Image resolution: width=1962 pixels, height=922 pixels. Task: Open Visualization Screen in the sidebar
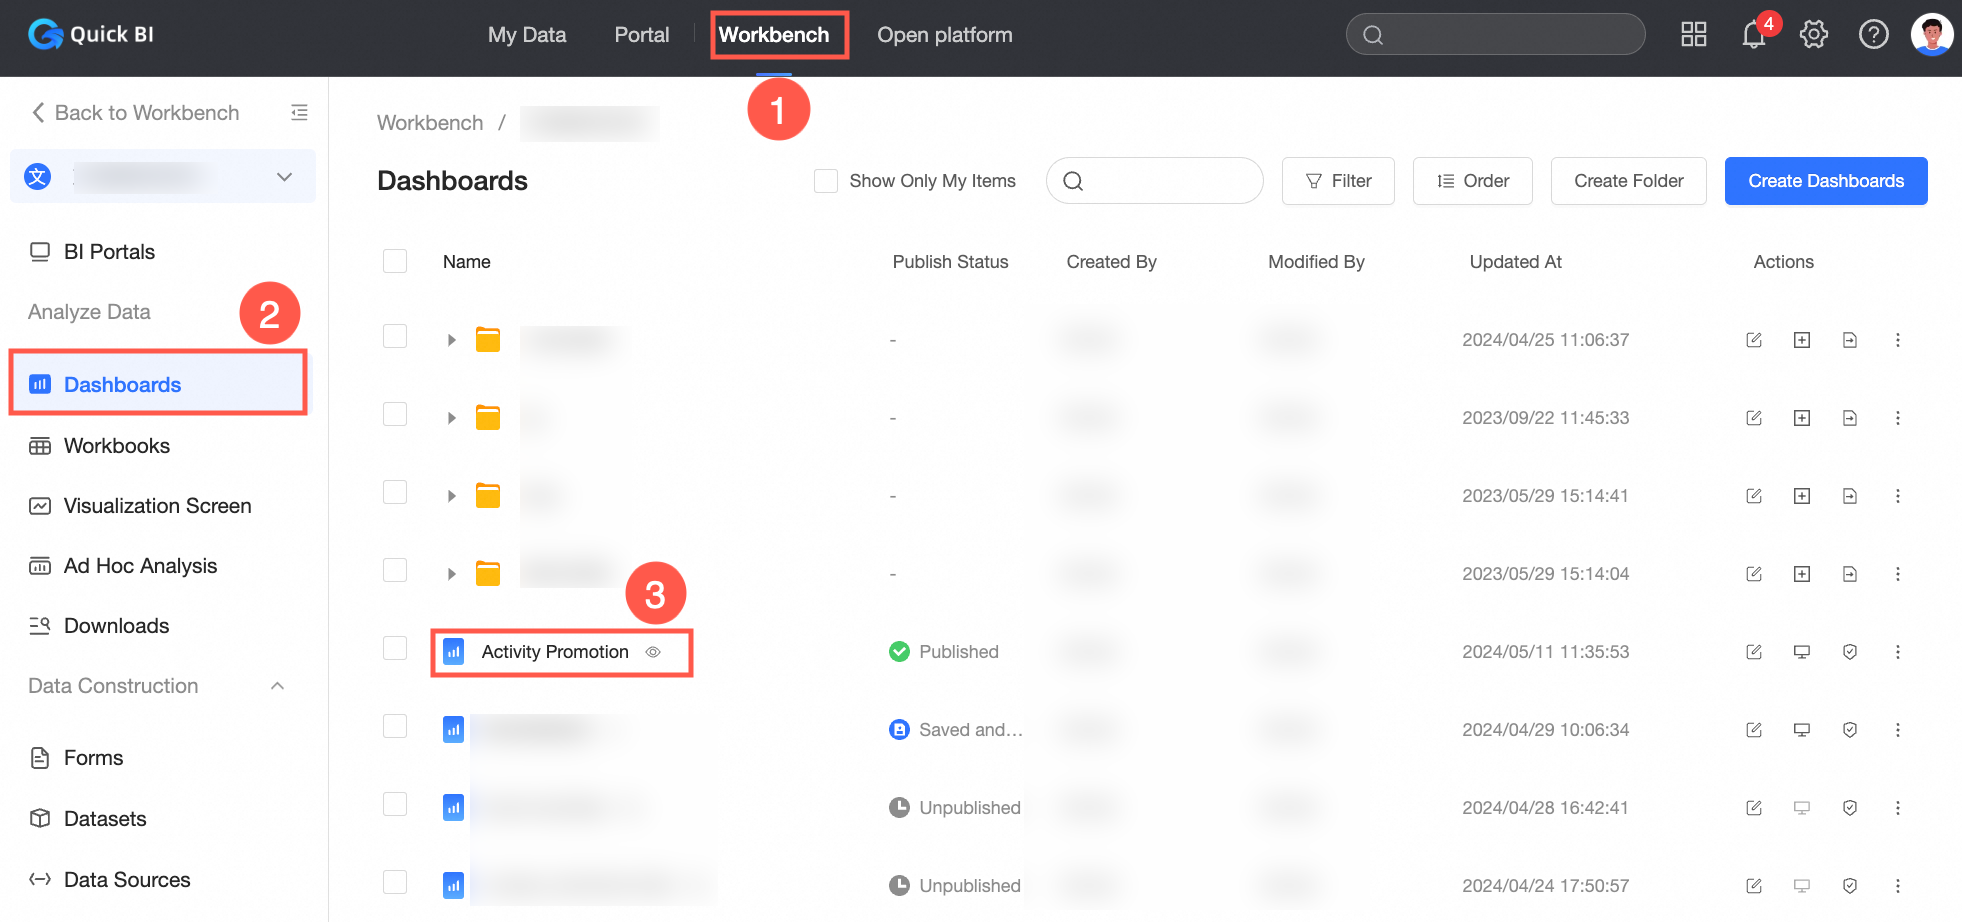(x=160, y=506)
